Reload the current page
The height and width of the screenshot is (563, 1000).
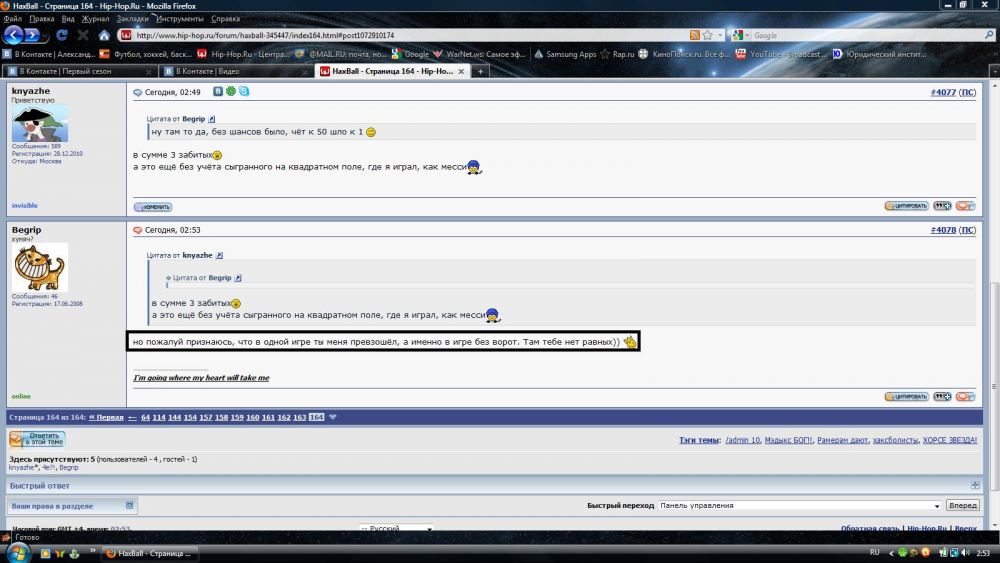click(62, 35)
